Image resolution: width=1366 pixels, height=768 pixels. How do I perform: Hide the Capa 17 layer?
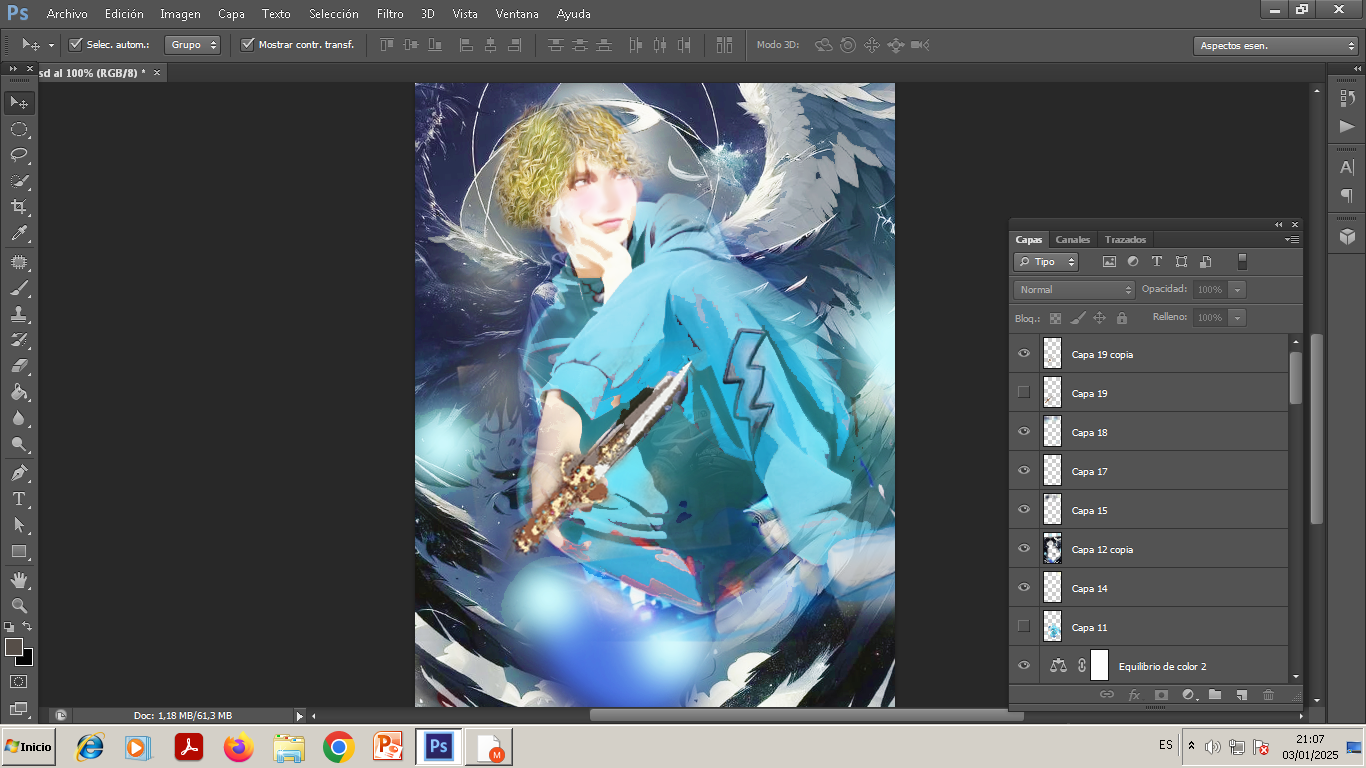tap(1023, 470)
